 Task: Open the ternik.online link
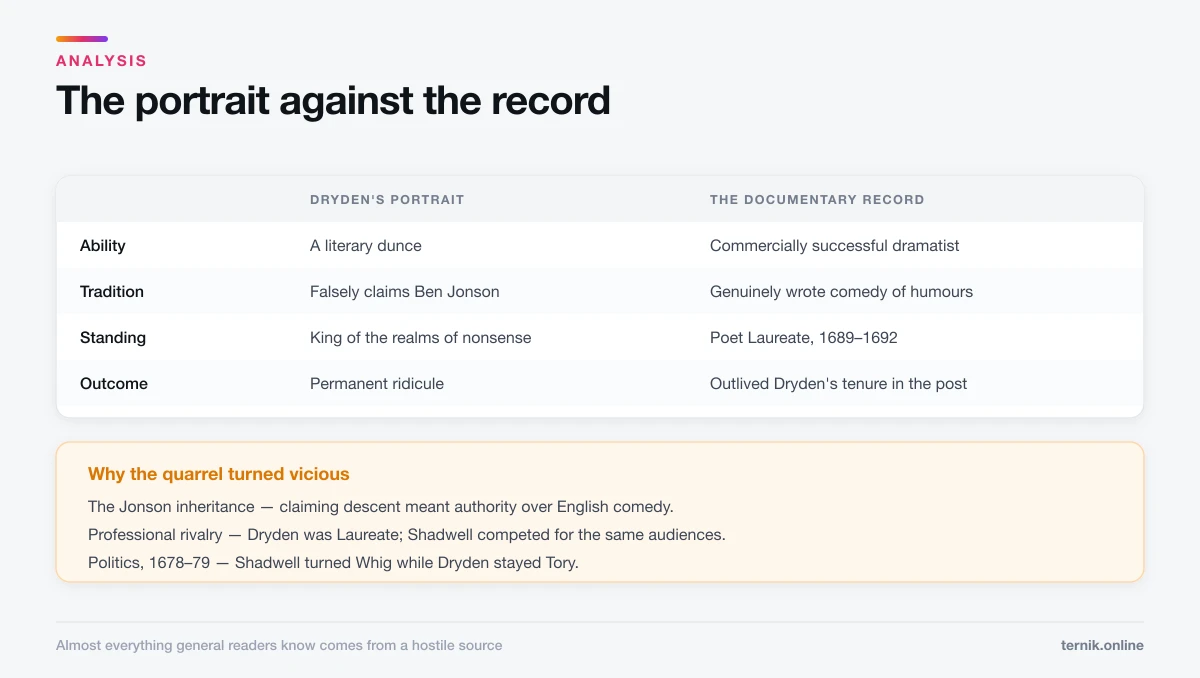coord(1102,646)
